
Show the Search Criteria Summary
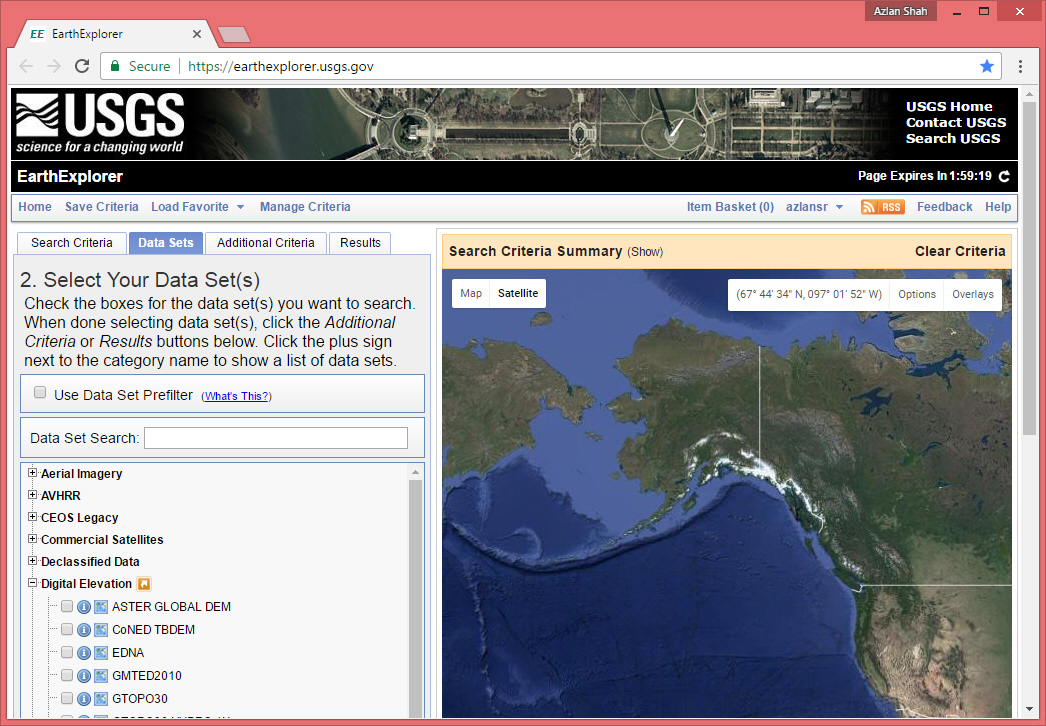[x=645, y=252]
